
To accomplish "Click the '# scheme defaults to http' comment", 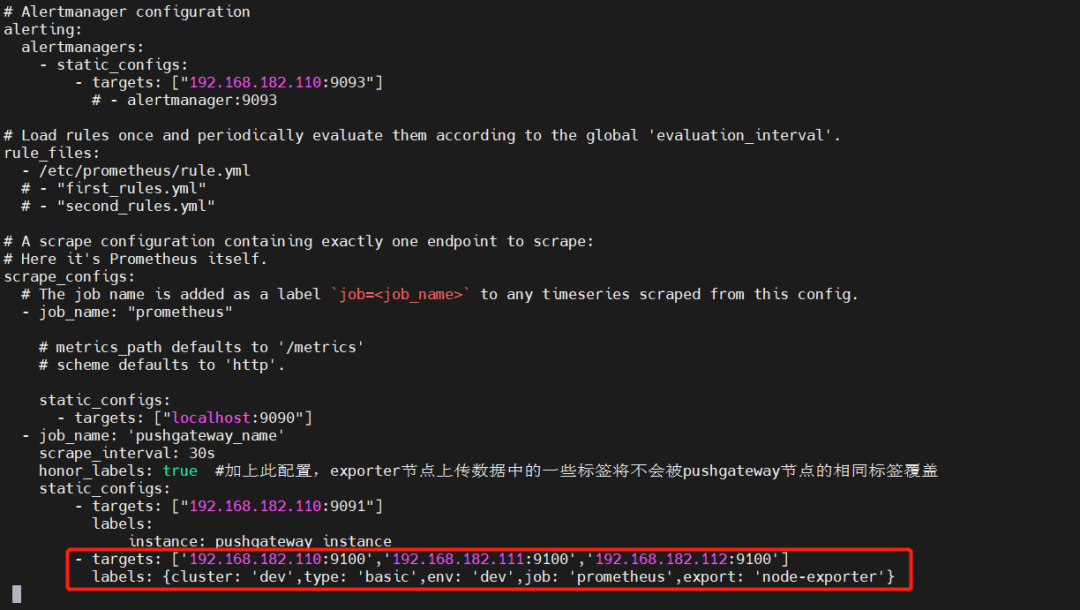I will 162,365.
